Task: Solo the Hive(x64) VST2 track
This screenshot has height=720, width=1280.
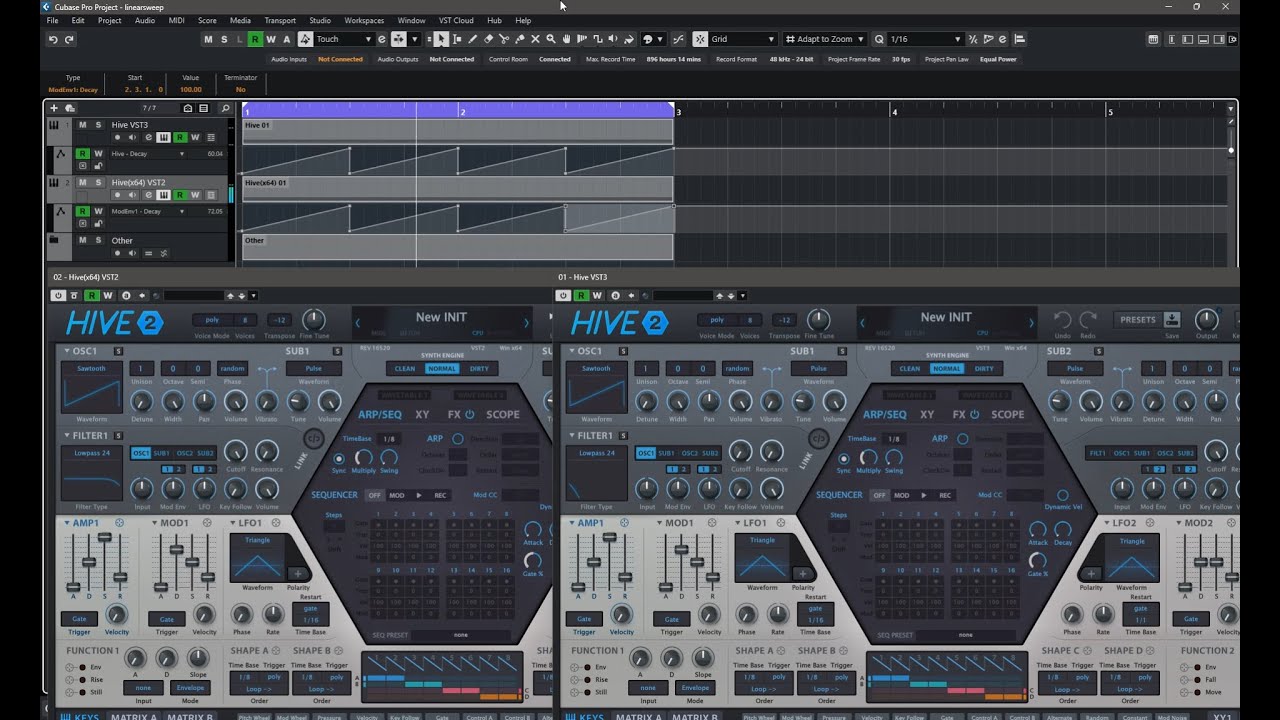Action: [98, 183]
